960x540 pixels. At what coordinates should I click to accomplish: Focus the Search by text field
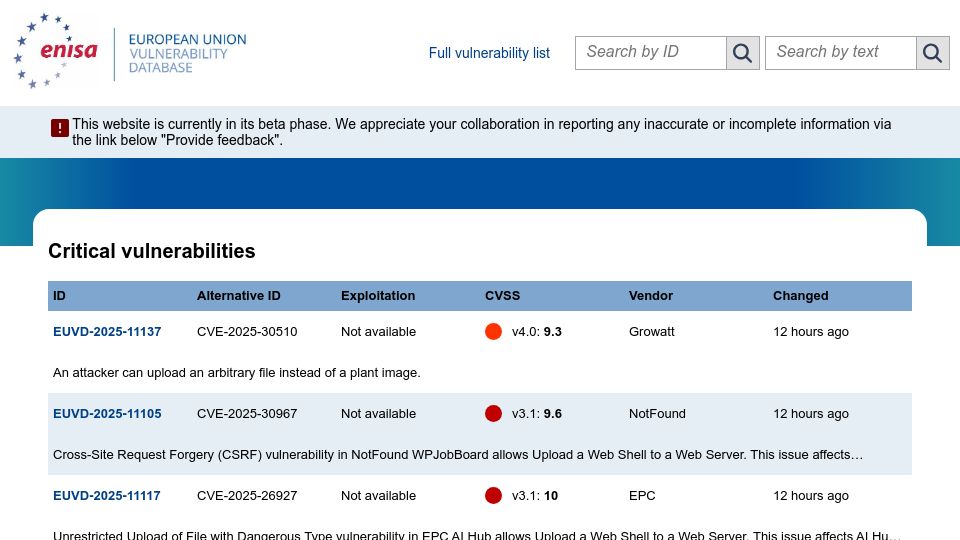(x=841, y=53)
